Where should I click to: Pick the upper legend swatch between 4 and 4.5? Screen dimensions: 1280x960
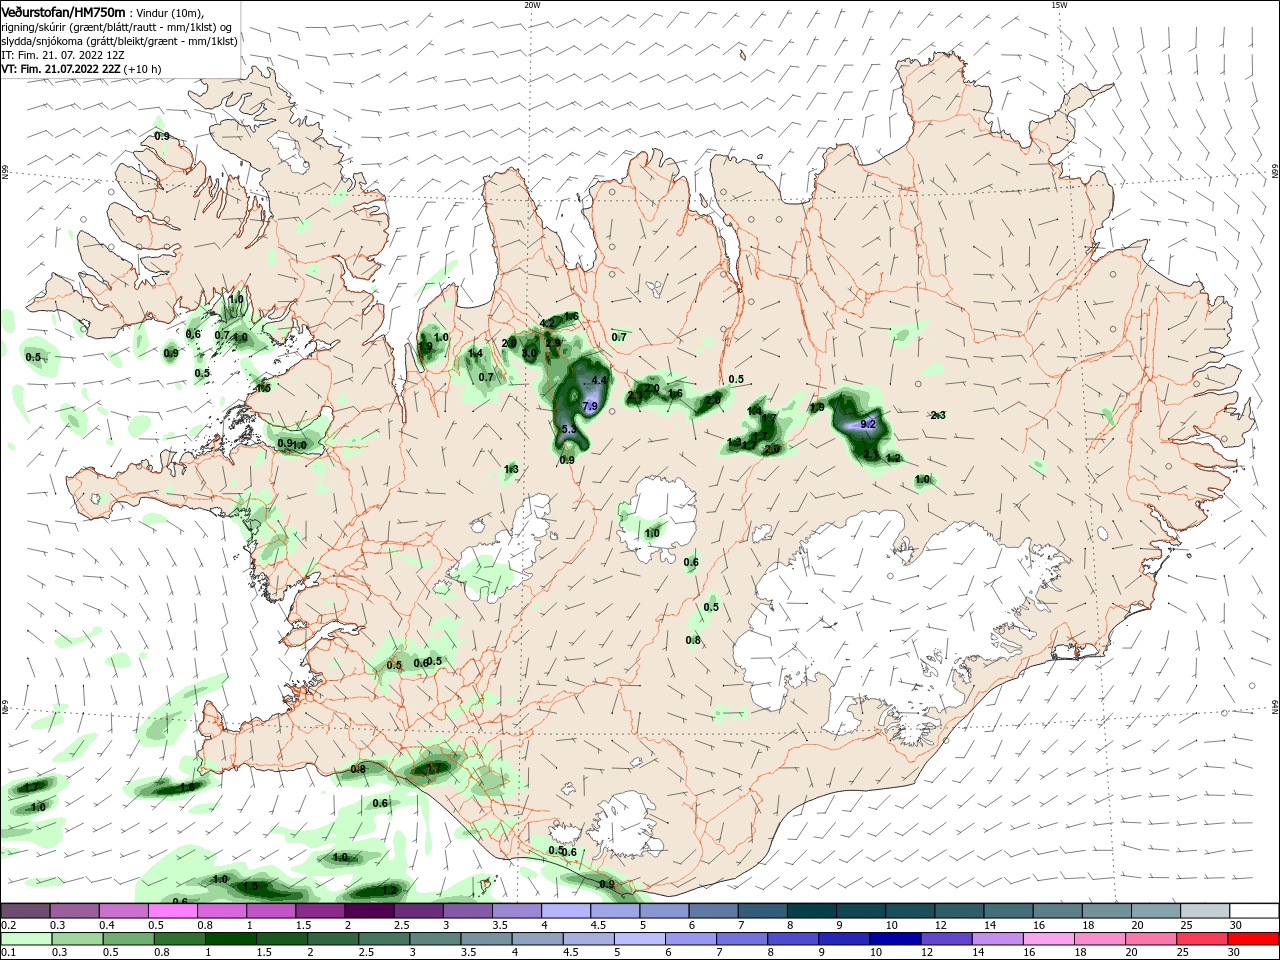click(566, 911)
